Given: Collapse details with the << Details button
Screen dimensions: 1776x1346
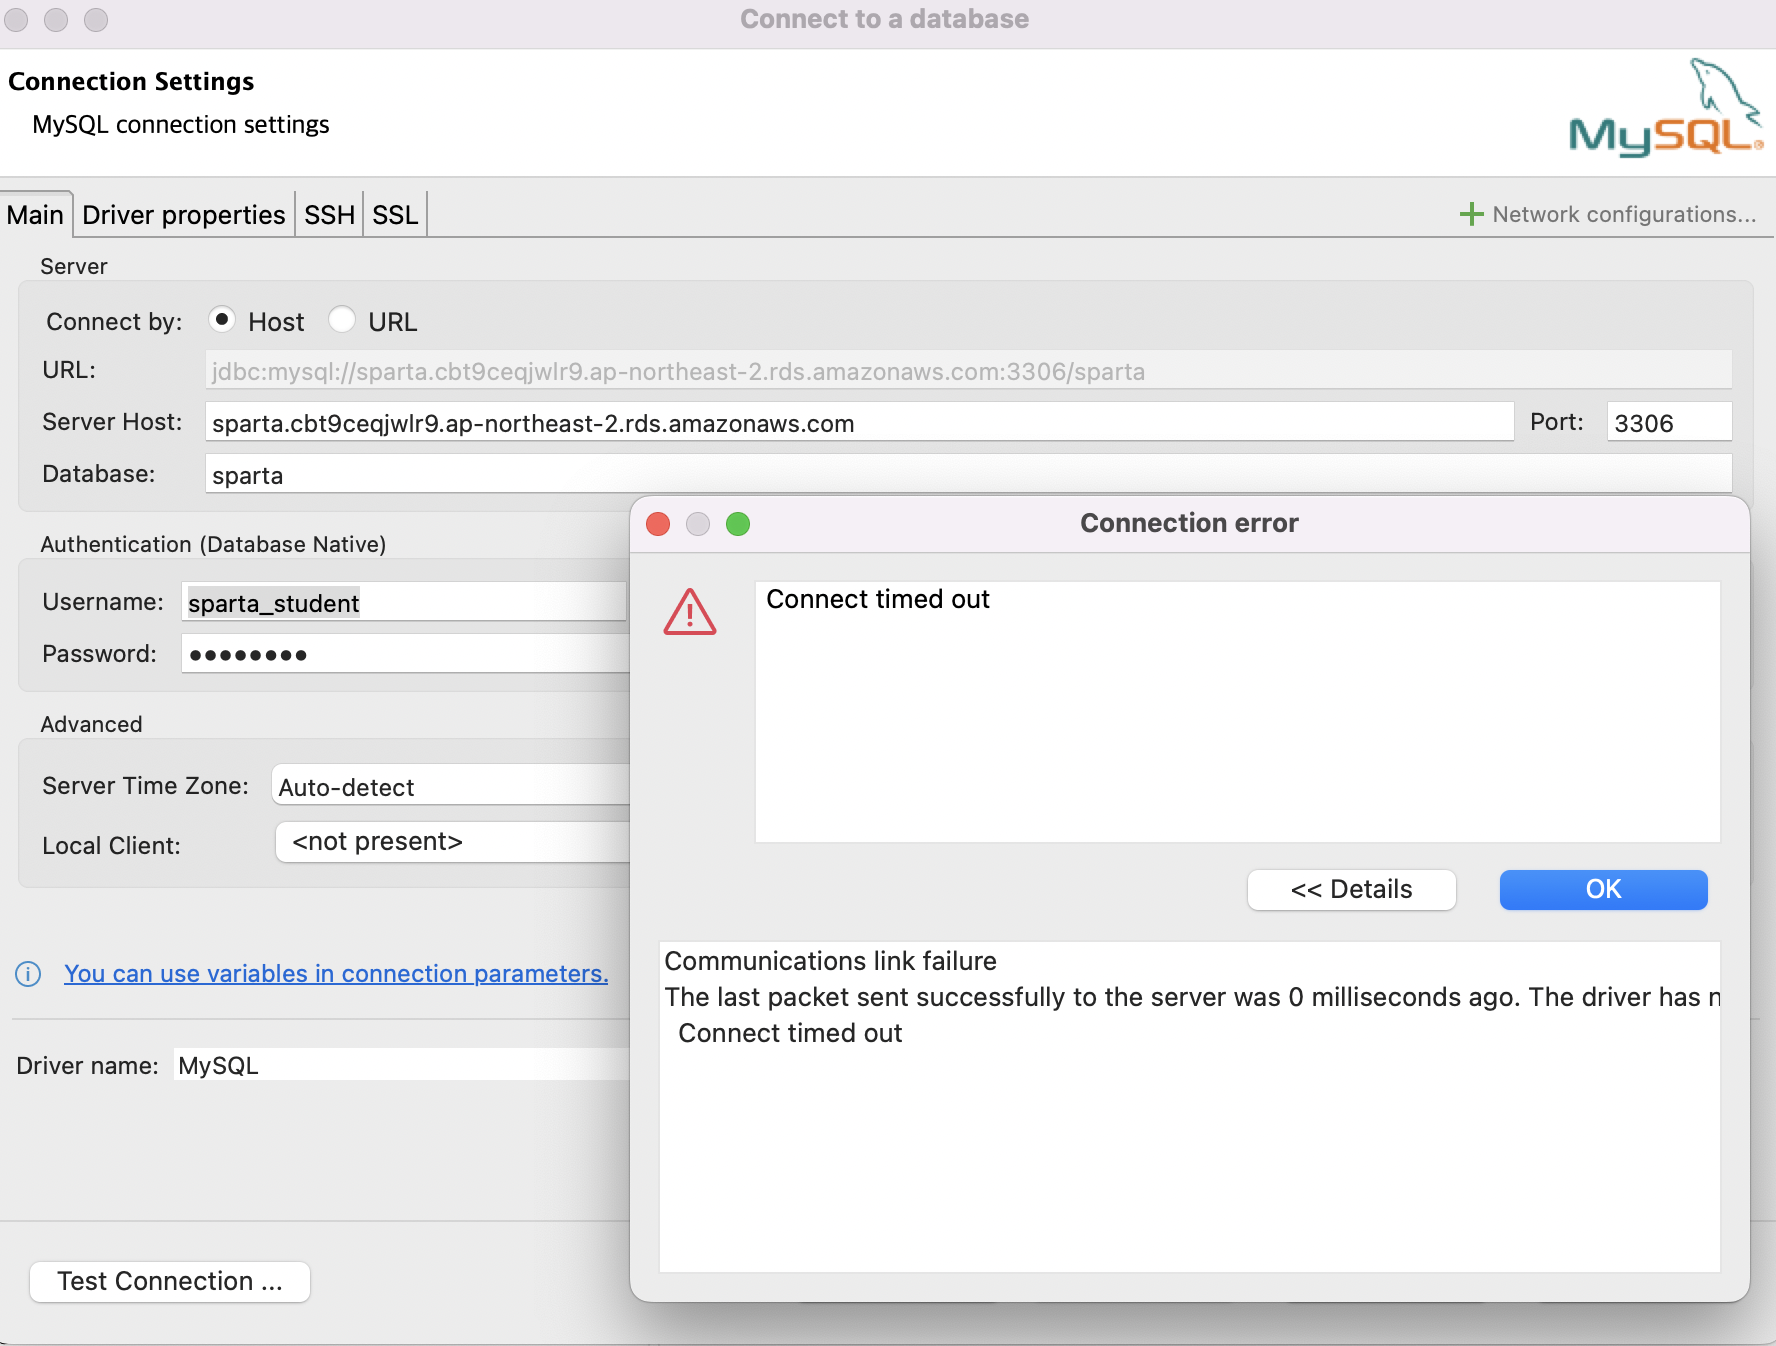Looking at the screenshot, I should [x=1352, y=890].
